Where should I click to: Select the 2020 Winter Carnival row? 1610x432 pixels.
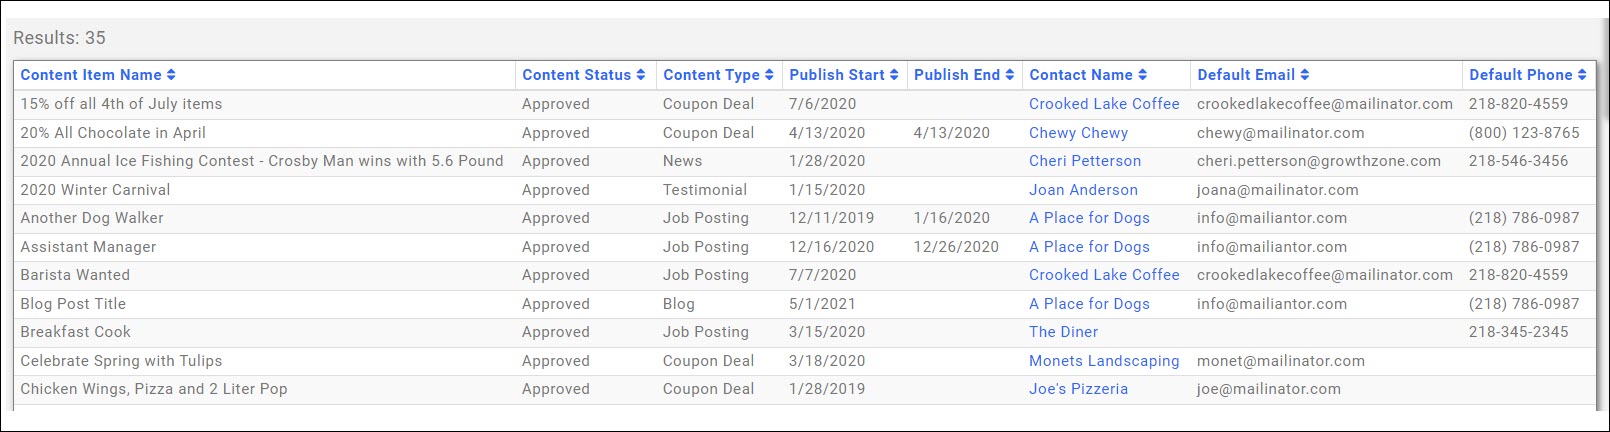coord(95,190)
